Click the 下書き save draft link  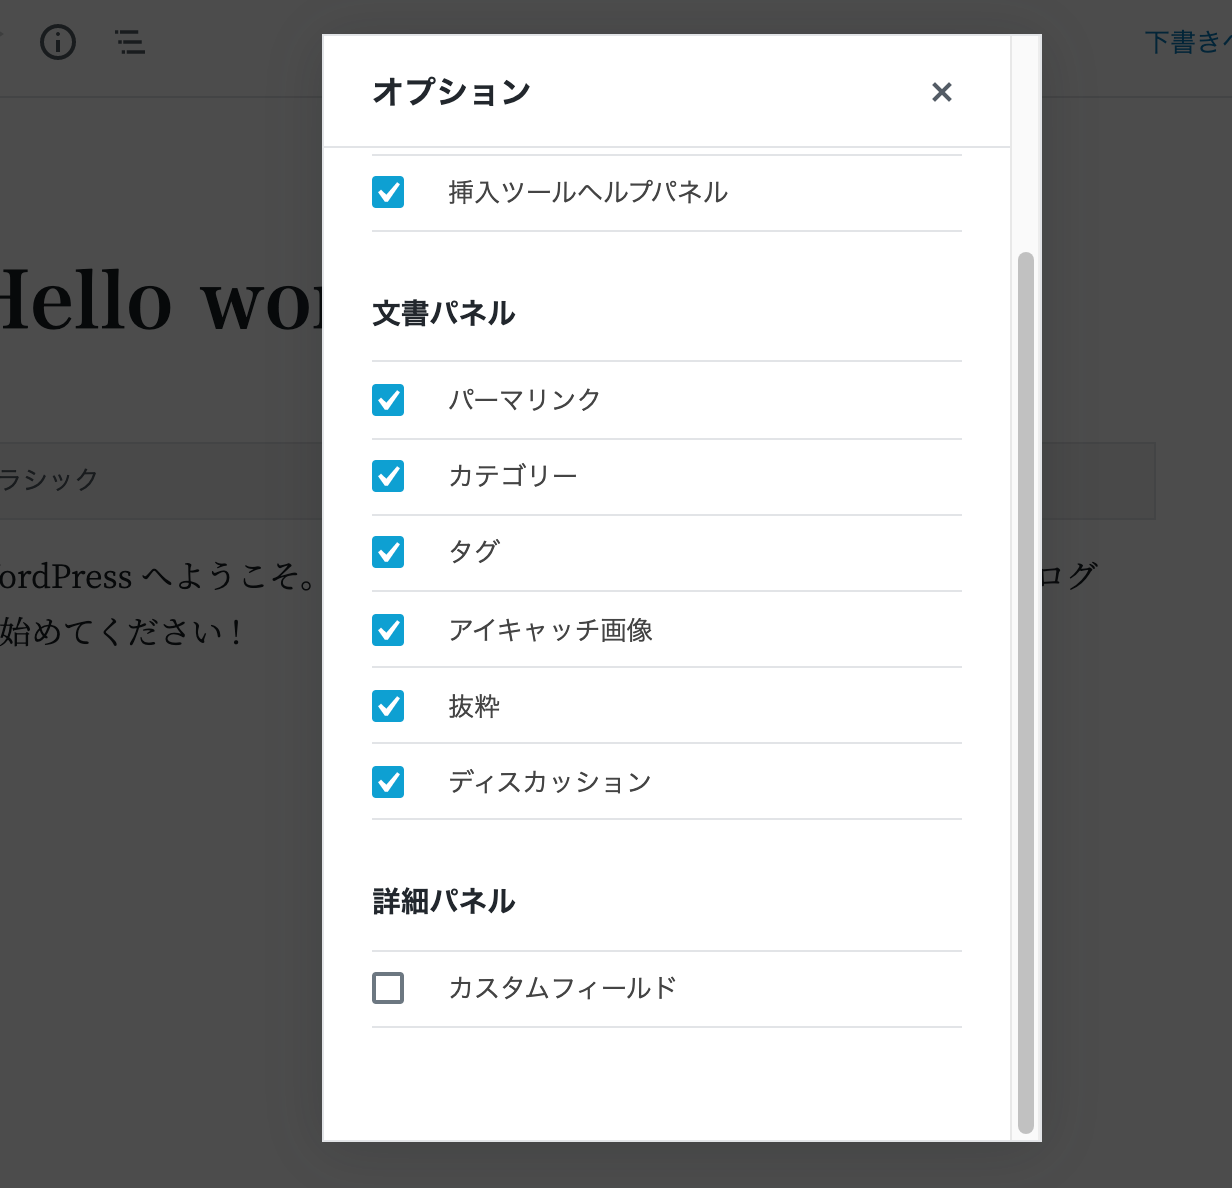[1187, 42]
